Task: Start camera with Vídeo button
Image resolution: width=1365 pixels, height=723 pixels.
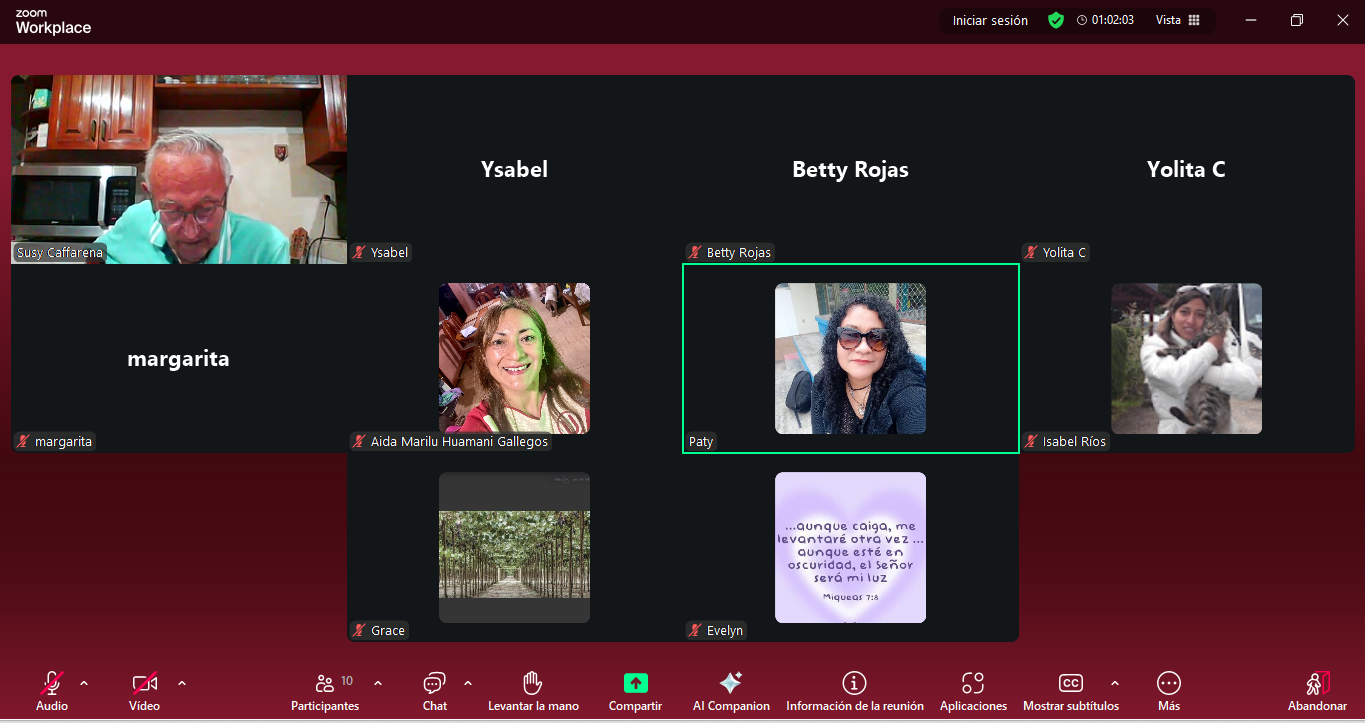Action: click(x=144, y=691)
